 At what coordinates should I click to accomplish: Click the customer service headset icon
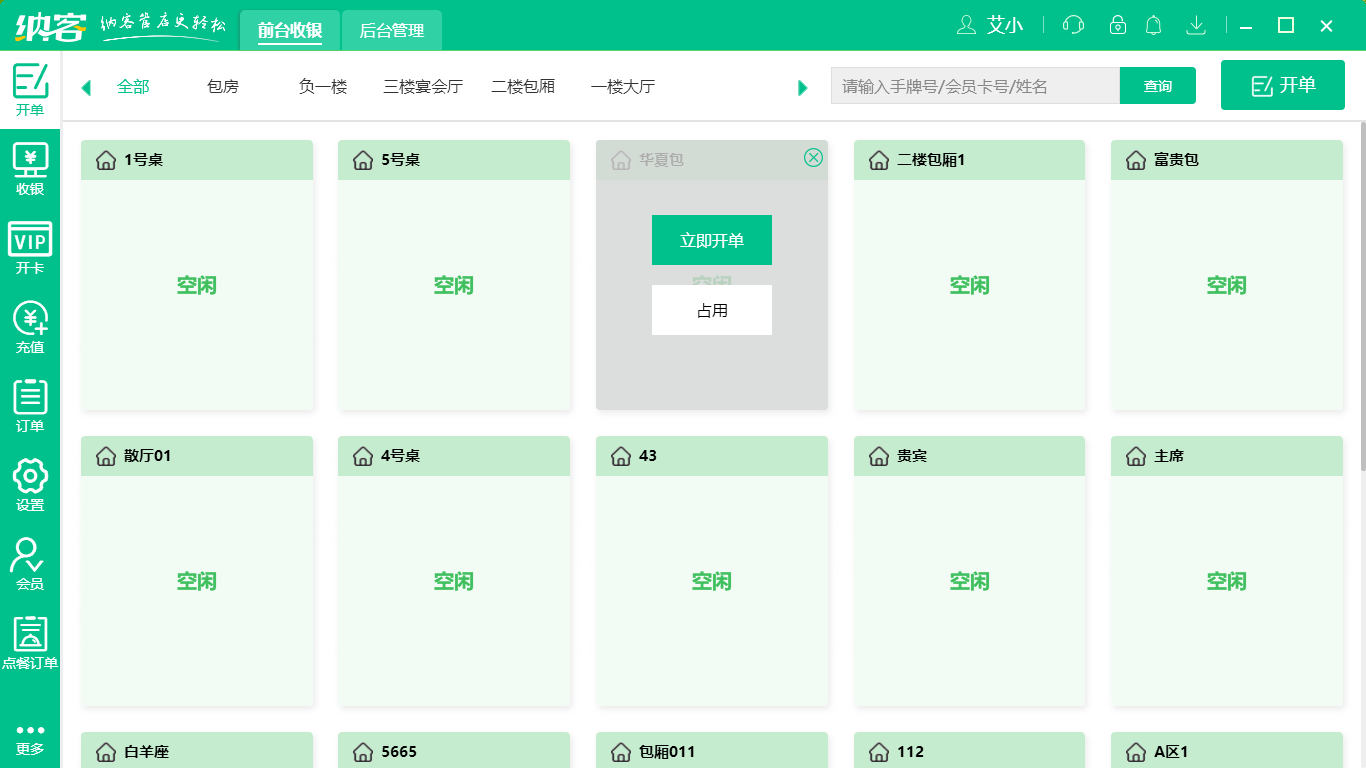coord(1073,25)
